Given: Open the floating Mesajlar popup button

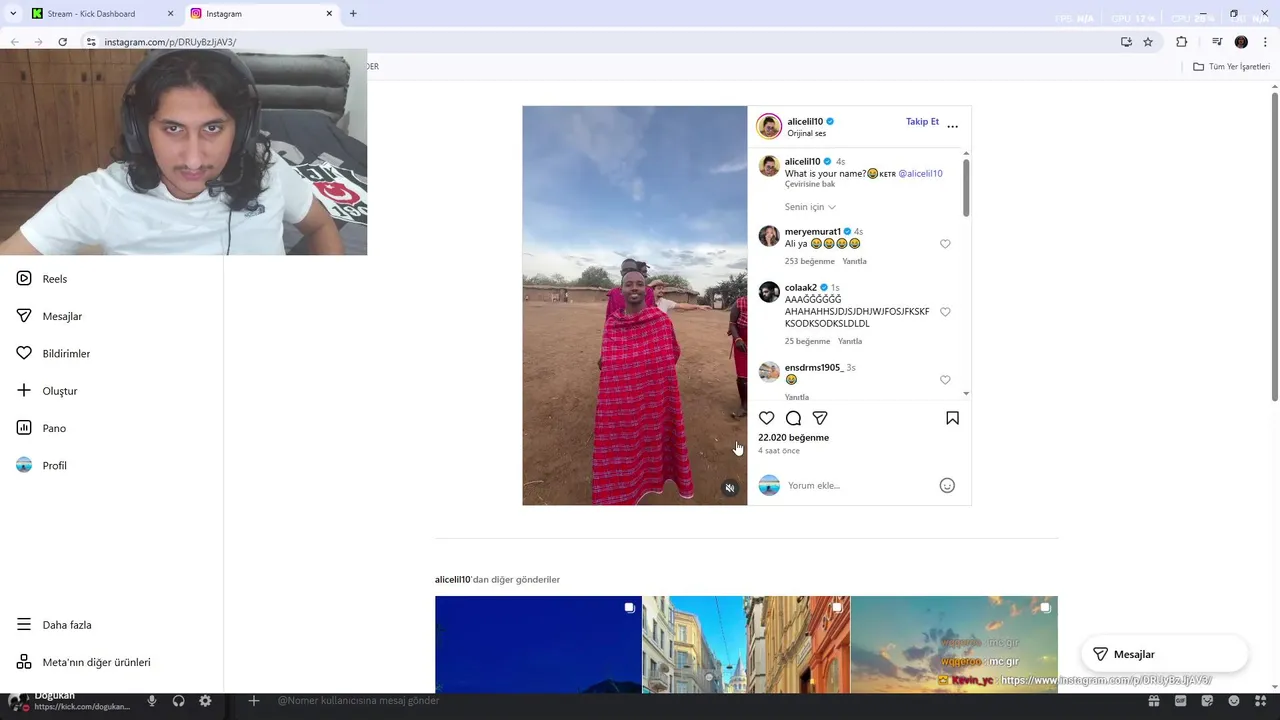Looking at the screenshot, I should (1164, 654).
